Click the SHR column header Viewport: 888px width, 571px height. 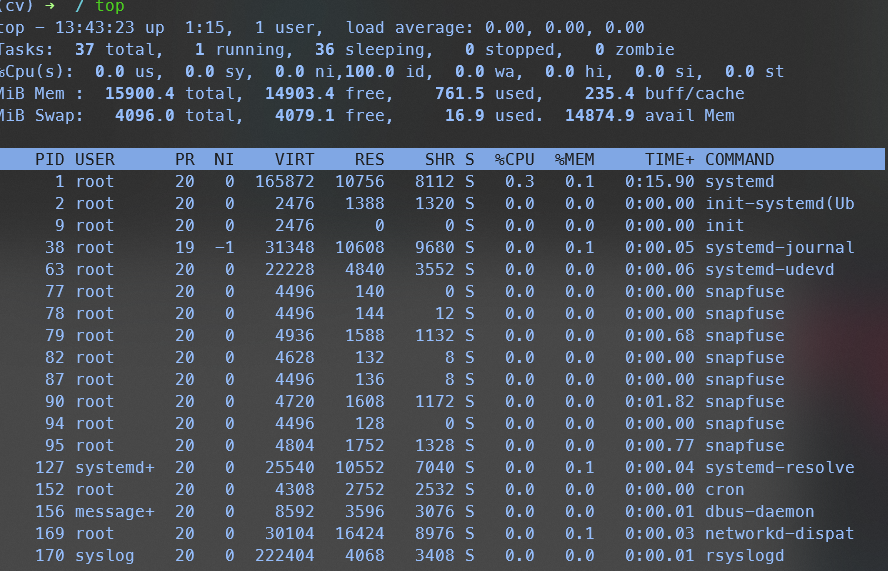440,160
